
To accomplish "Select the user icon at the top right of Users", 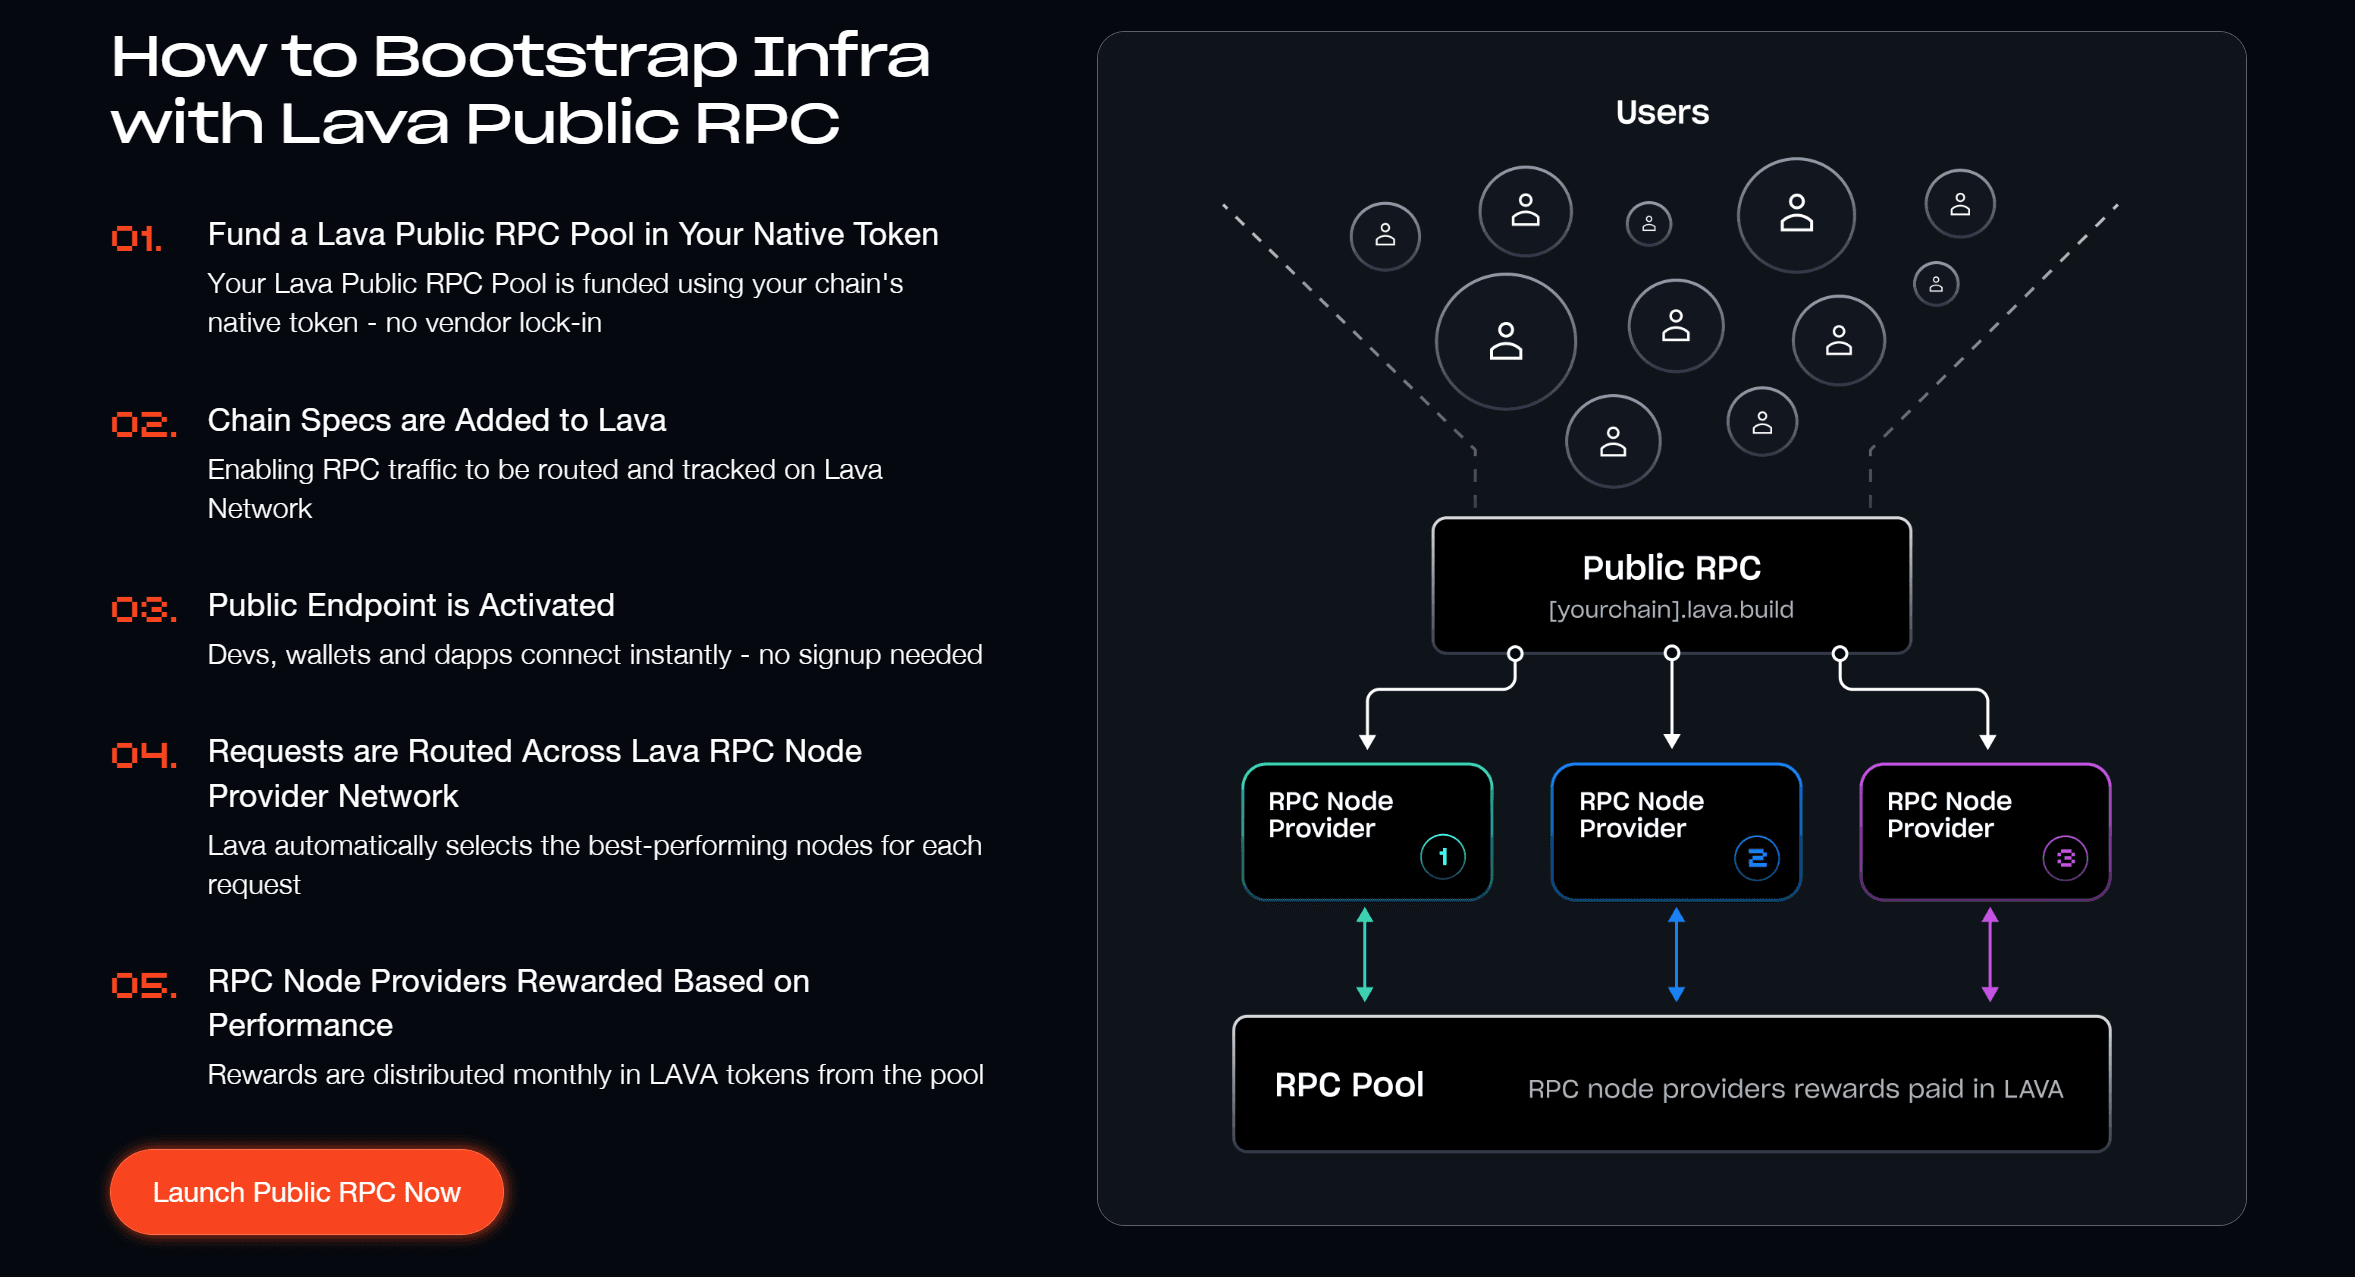I will point(1961,203).
